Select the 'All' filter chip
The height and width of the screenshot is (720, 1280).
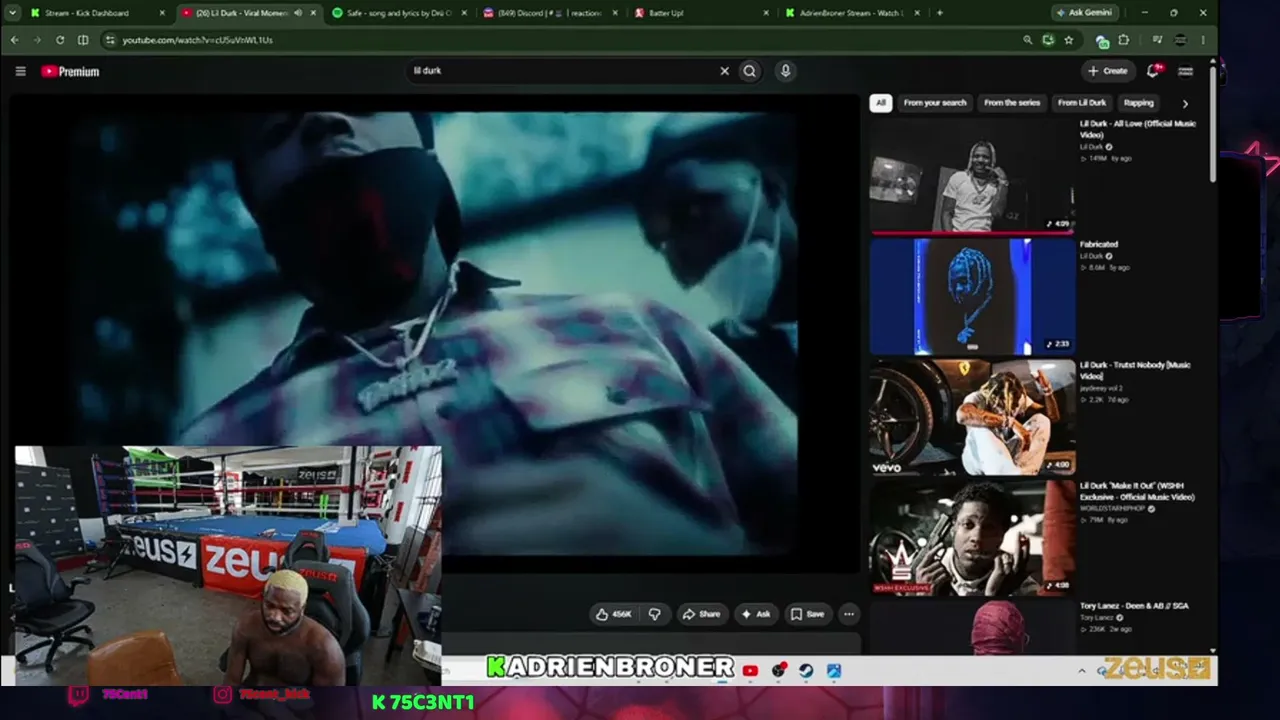click(880, 102)
